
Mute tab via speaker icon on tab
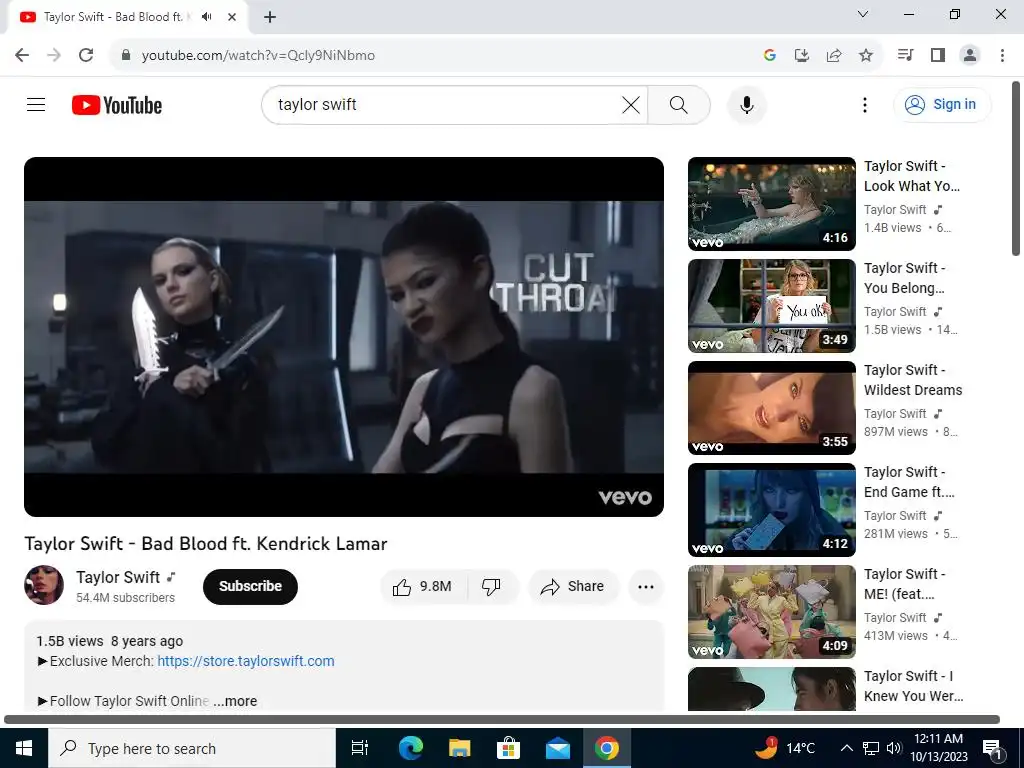(x=207, y=17)
